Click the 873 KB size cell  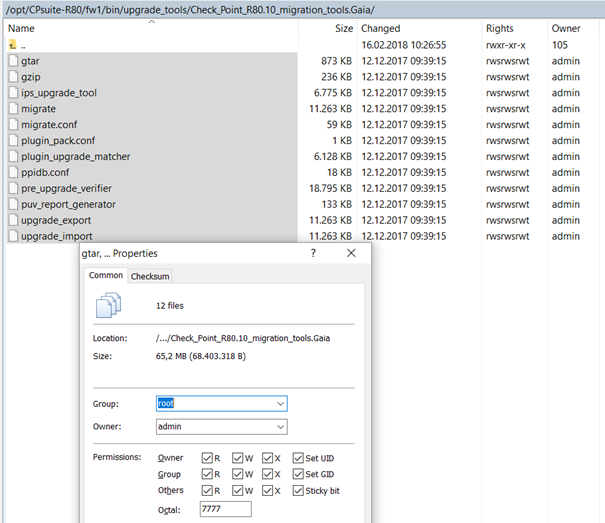click(x=336, y=61)
